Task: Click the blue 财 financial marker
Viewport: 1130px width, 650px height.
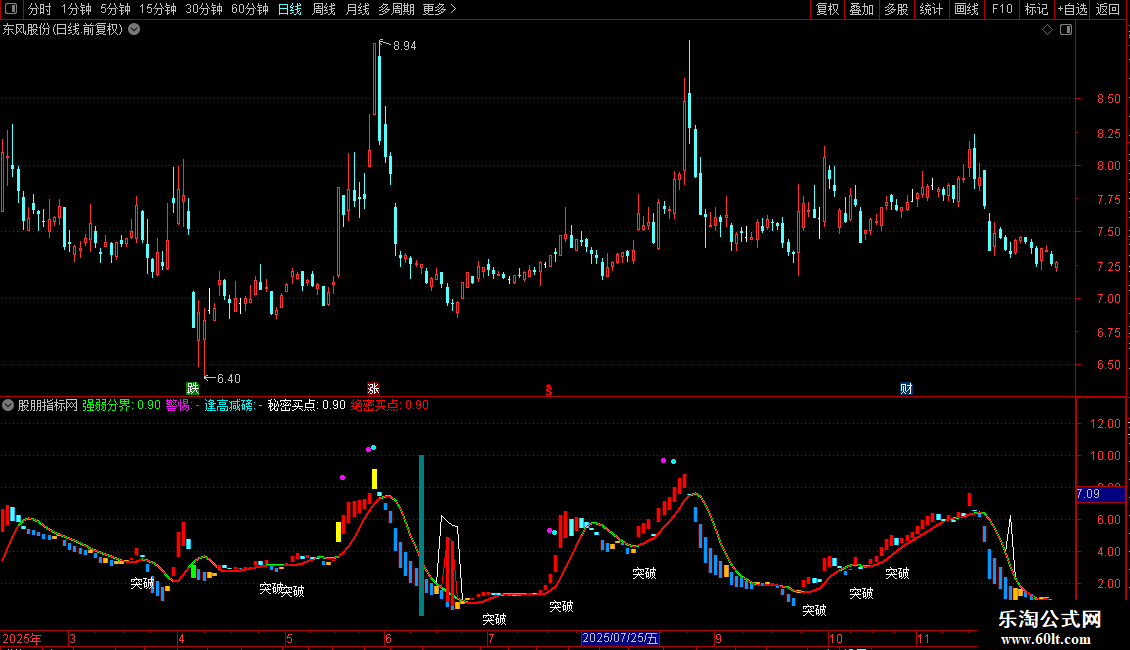Action: pyautogui.click(x=907, y=388)
